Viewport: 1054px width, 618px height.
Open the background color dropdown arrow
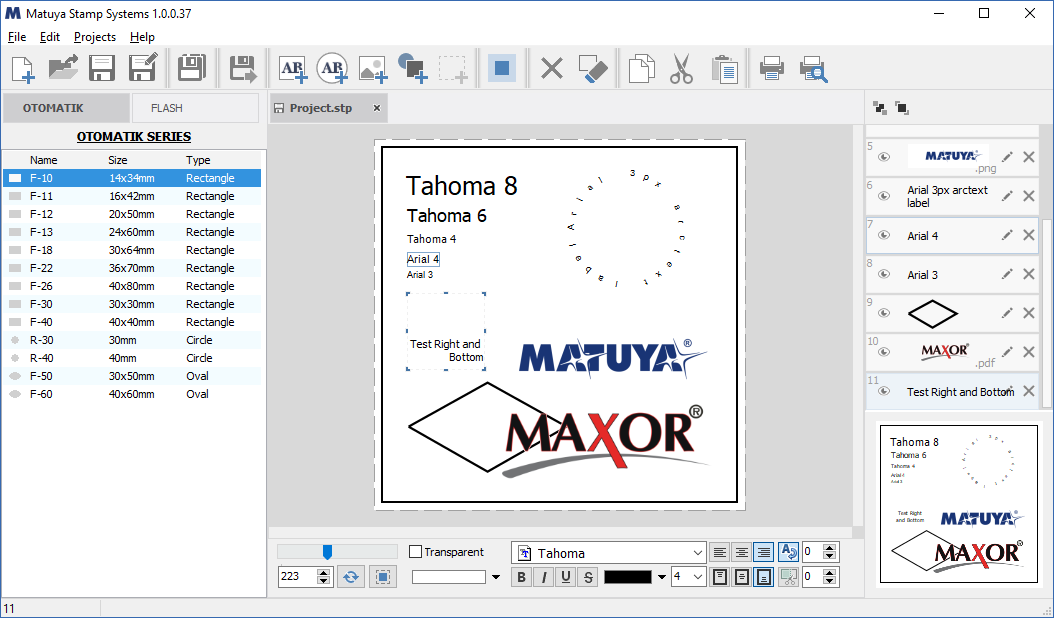[x=496, y=576]
